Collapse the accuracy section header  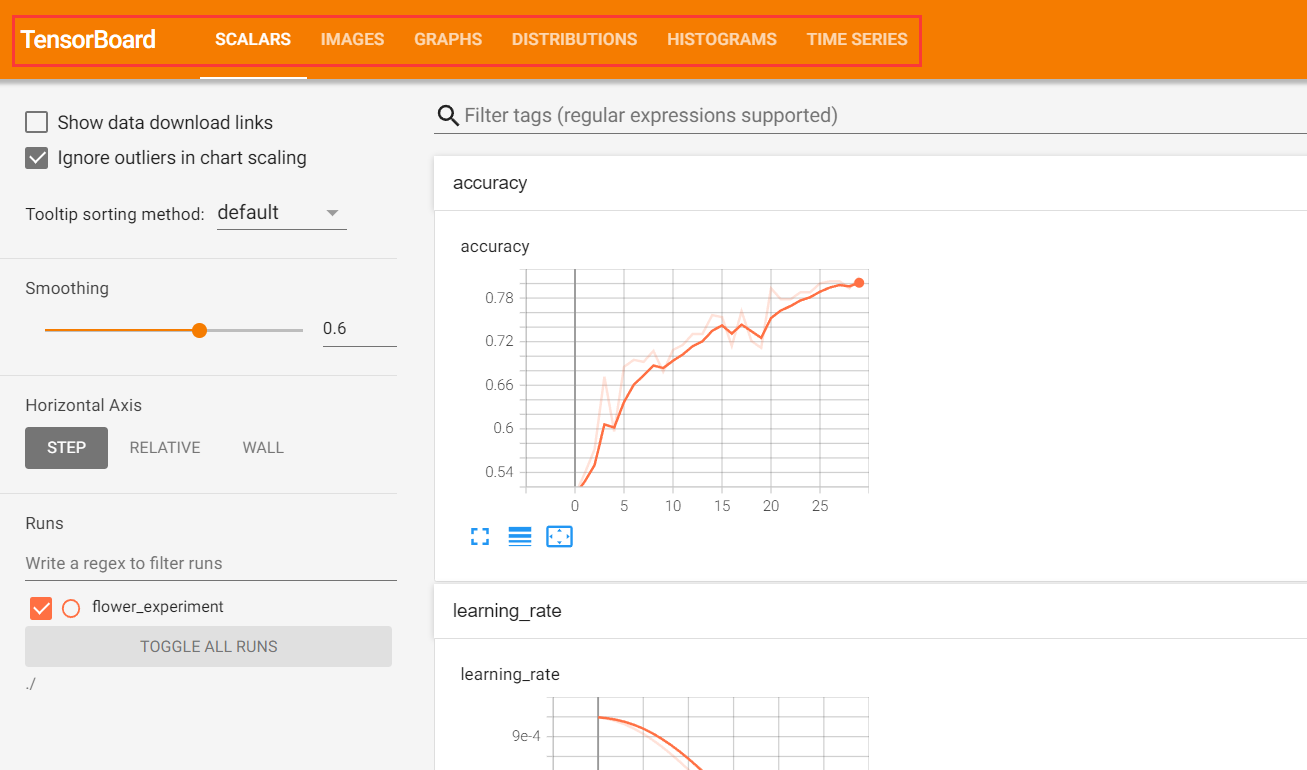(x=870, y=183)
